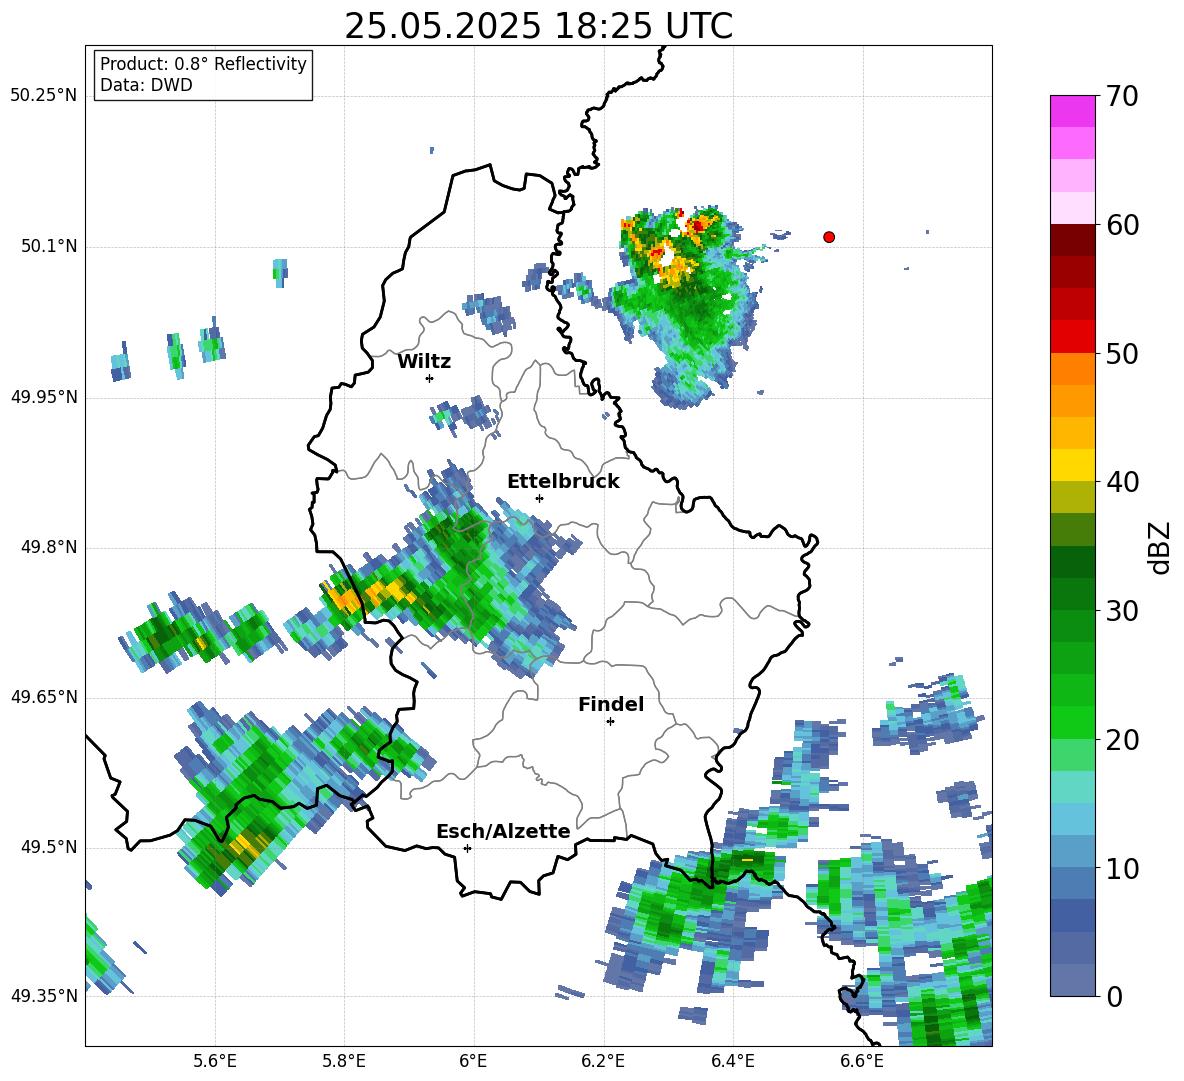Viewport: 1184px width, 1081px height.
Task: Click the dark red colorbar segment below 60
Action: pos(1072,239)
